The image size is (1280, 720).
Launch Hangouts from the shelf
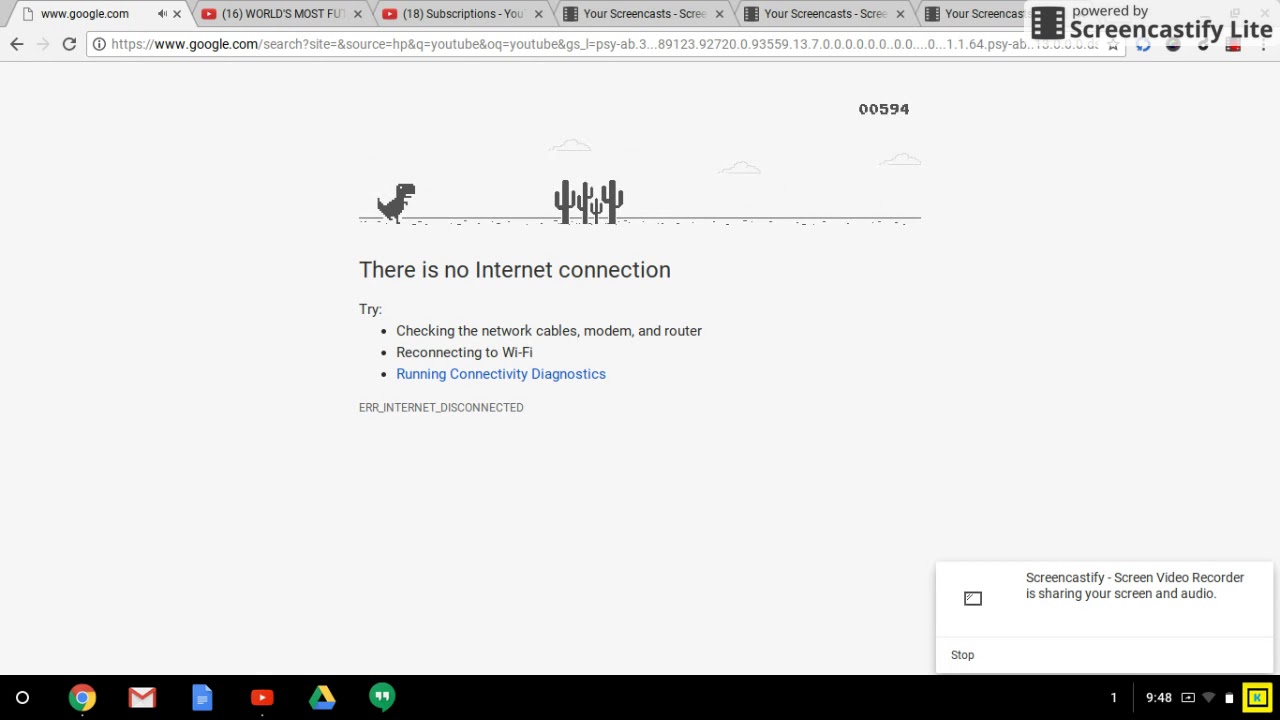click(382, 697)
